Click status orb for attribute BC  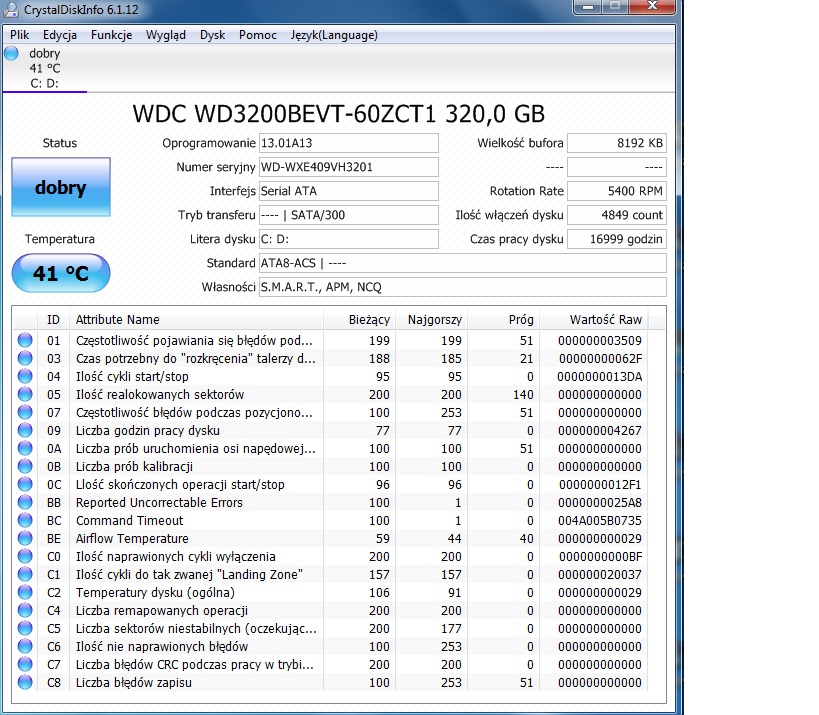pyautogui.click(x=25, y=521)
